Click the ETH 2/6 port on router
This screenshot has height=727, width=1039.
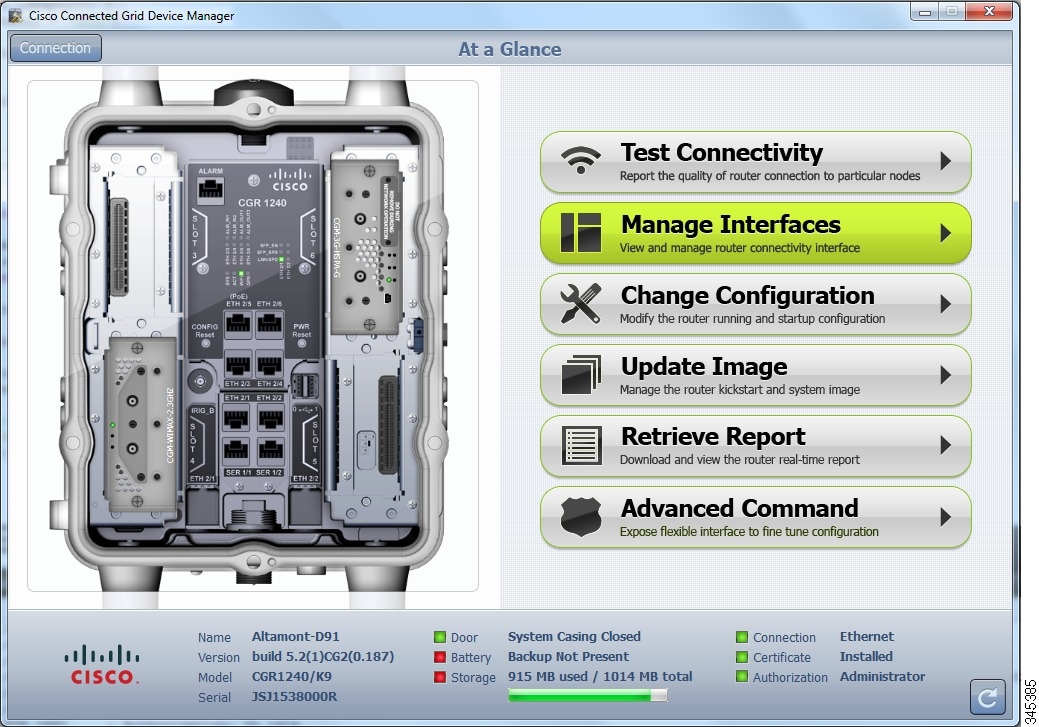[269, 323]
